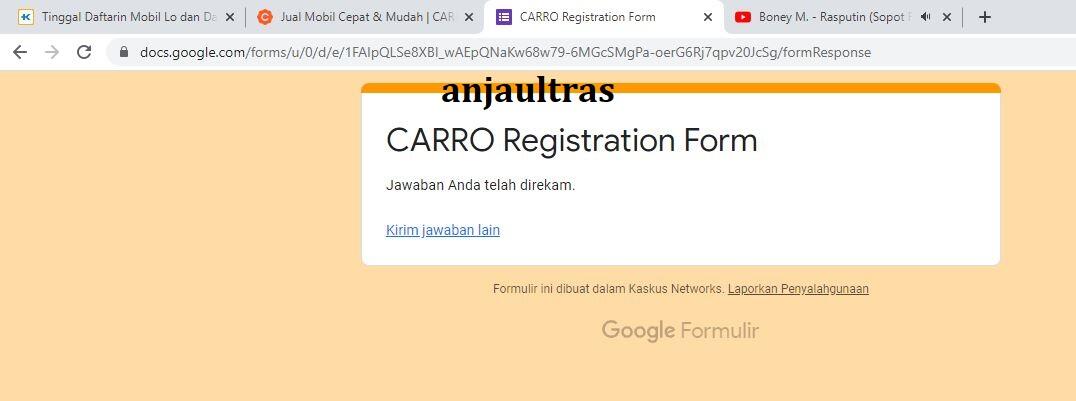Click the Google Forms favicon on third tab
The image size is (1076, 401).
pyautogui.click(x=504, y=17)
